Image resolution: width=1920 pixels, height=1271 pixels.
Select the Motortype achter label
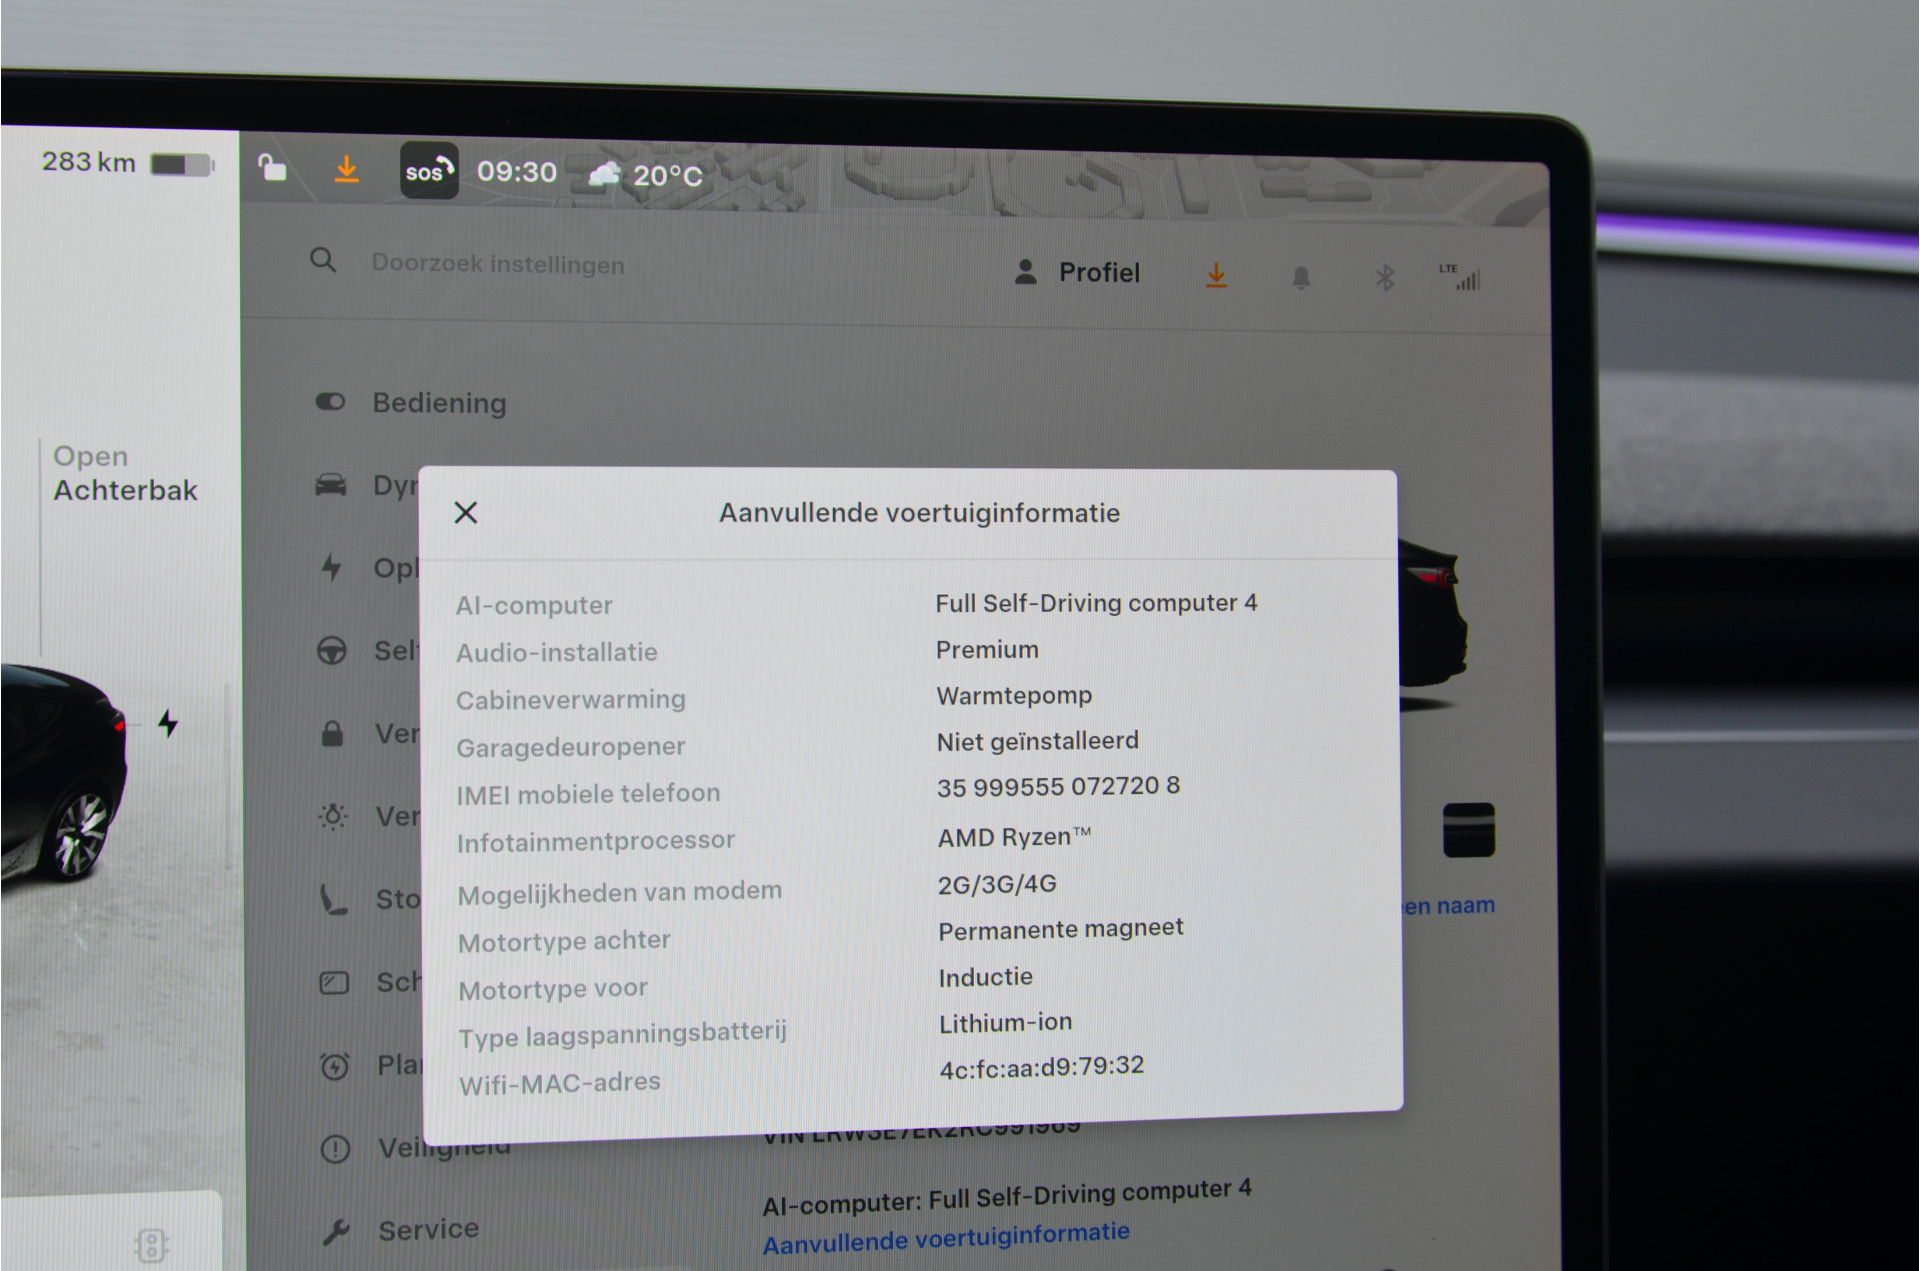pyautogui.click(x=564, y=941)
